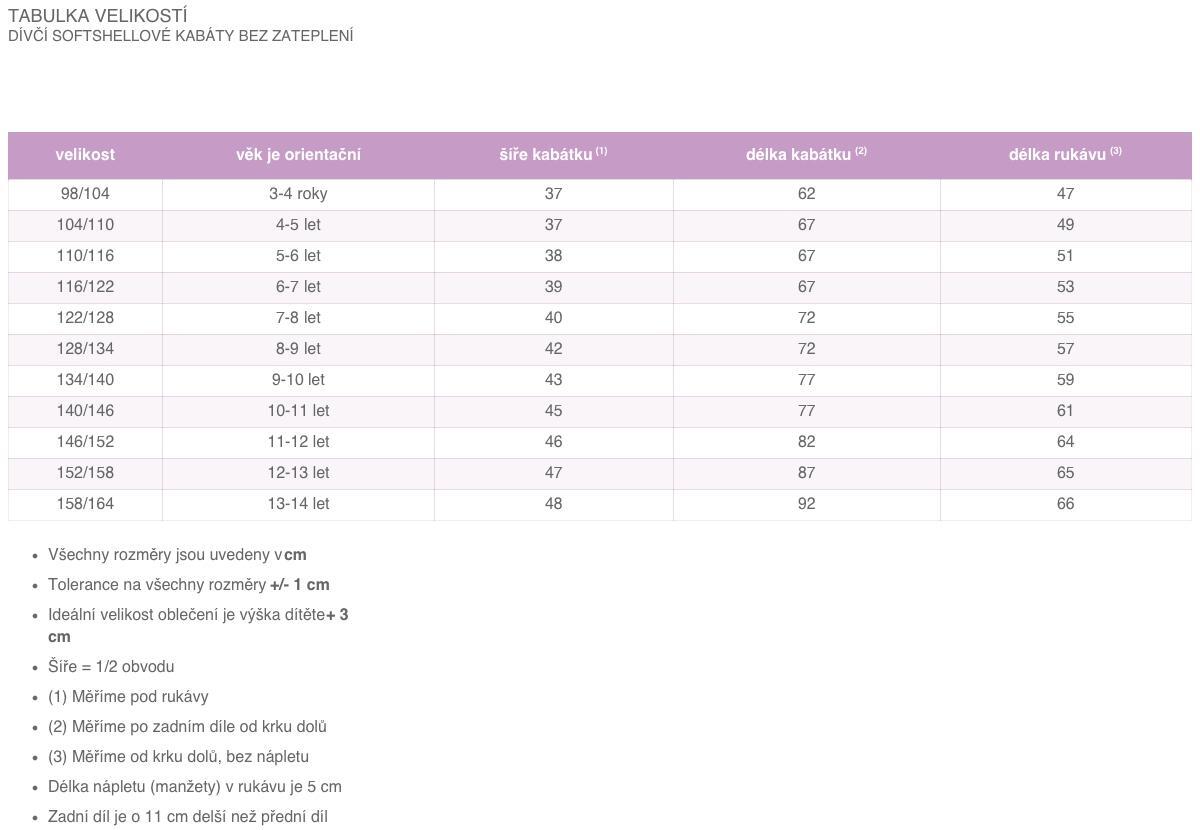
Task: Click sleeve length '51' for 110/116
Action: (x=1065, y=256)
